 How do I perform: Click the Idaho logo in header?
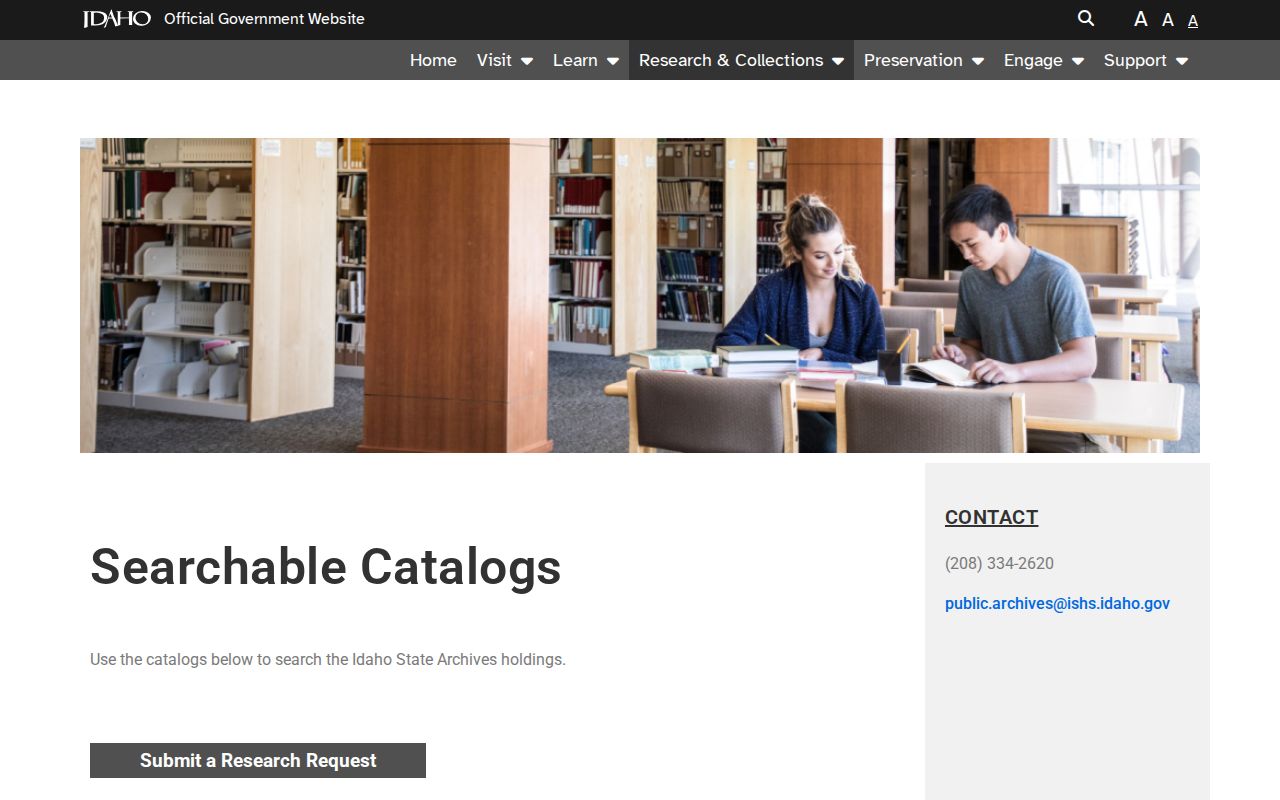[117, 19]
